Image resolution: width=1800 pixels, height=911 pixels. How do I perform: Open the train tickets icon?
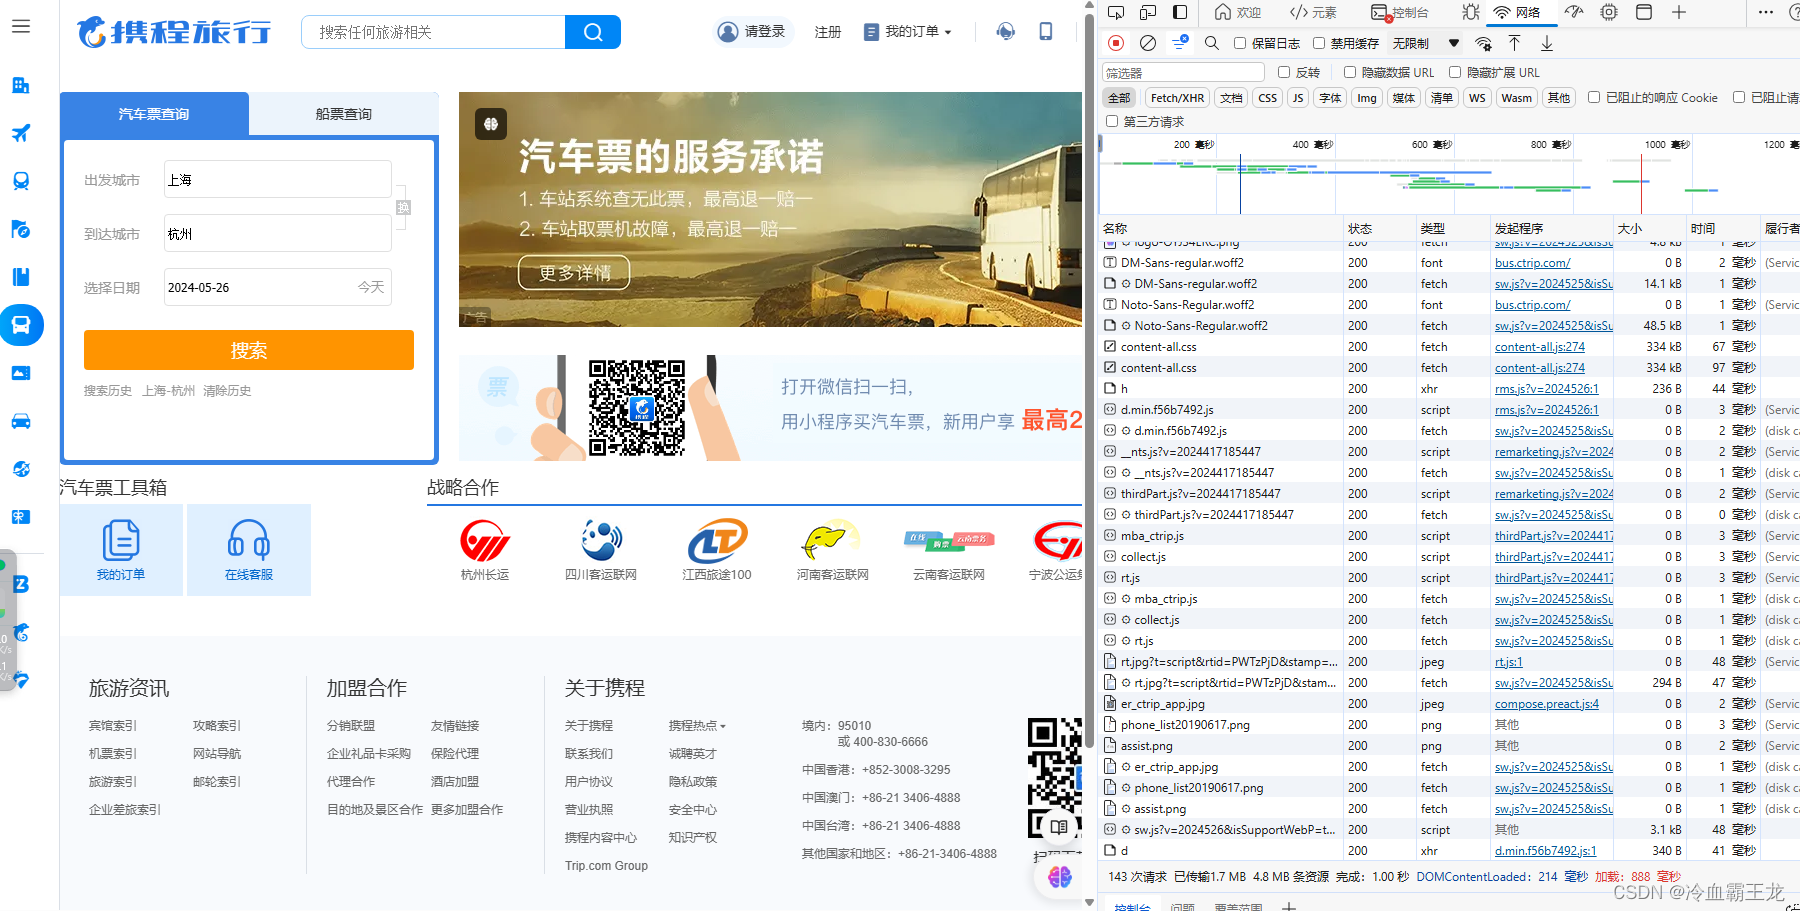tap(21, 181)
